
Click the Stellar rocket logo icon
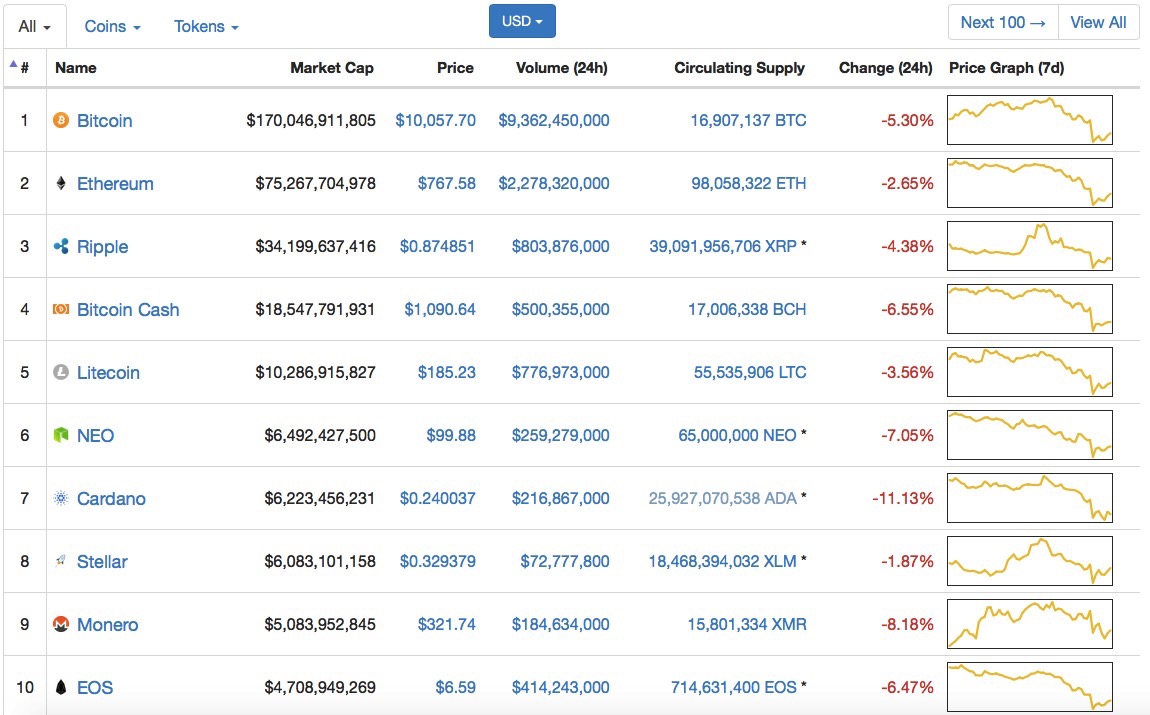tap(61, 561)
